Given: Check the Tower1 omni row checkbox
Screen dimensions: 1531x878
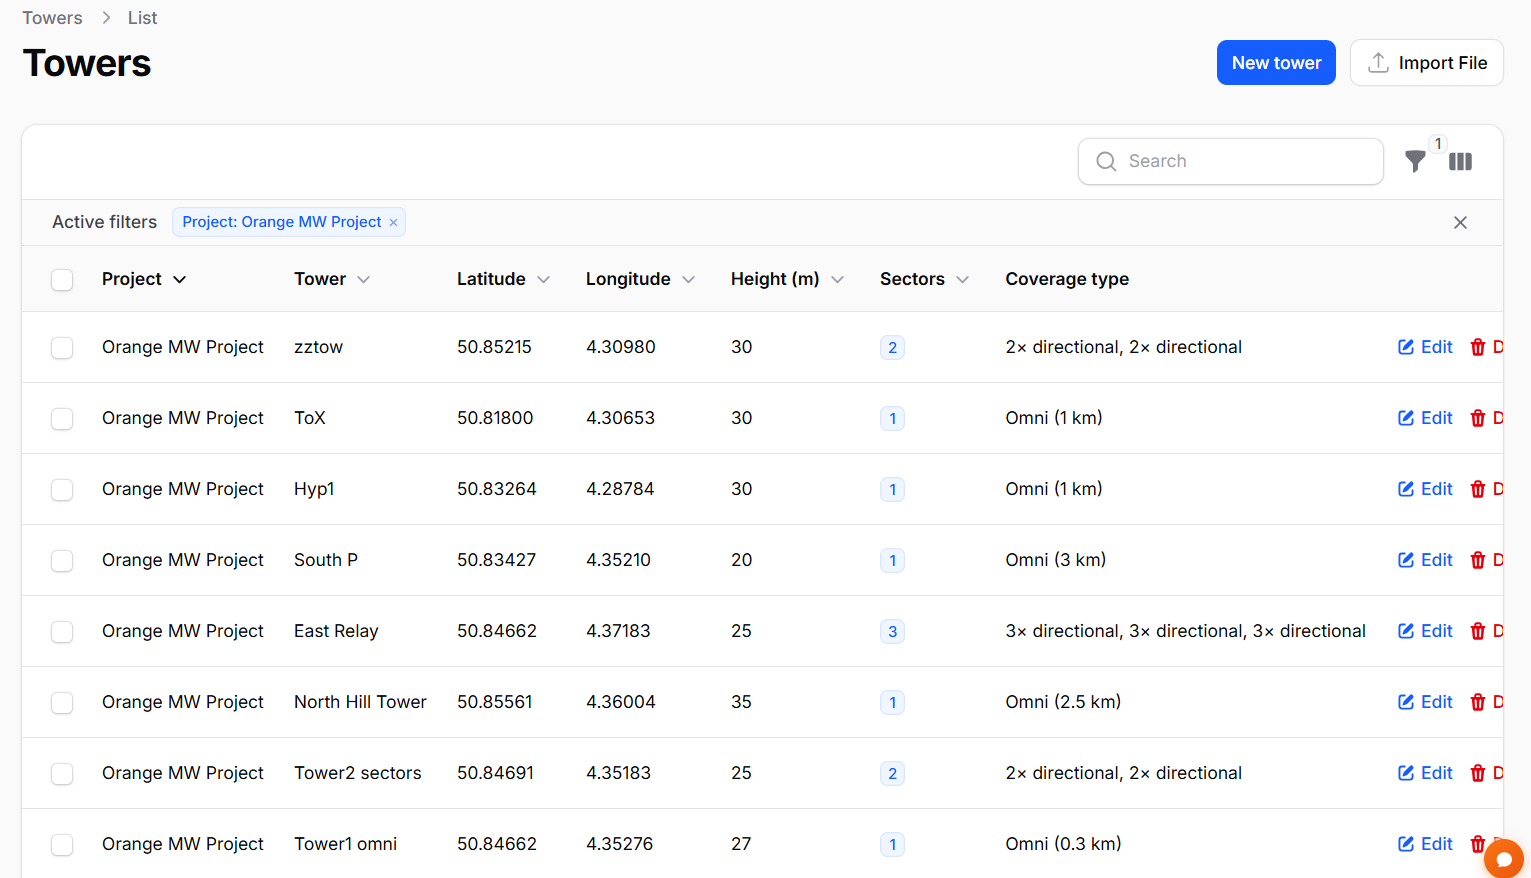Looking at the screenshot, I should 62,844.
